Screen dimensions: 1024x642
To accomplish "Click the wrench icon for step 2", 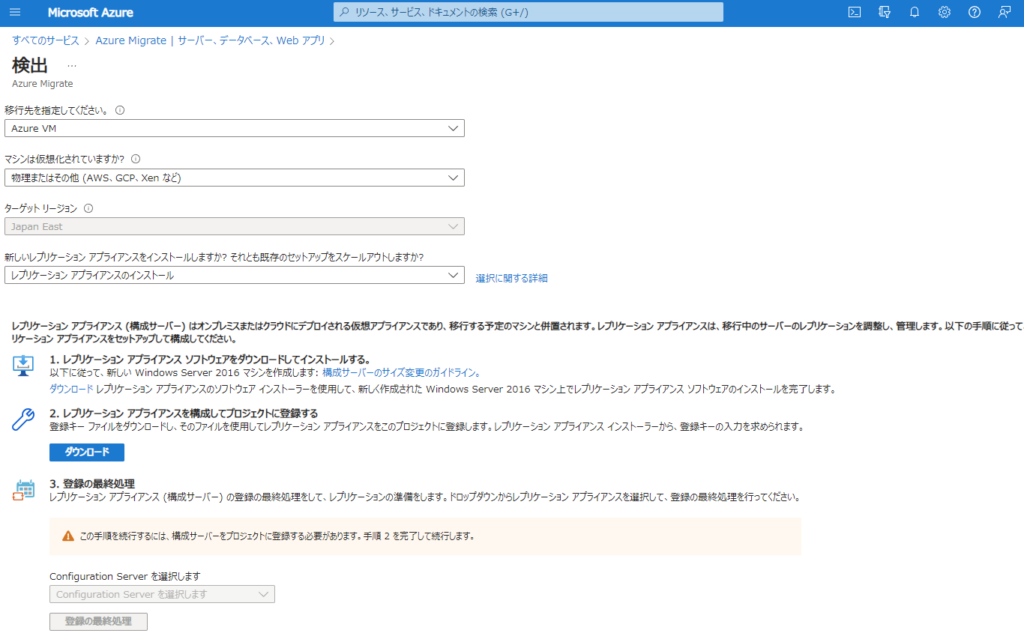I will click(x=24, y=419).
